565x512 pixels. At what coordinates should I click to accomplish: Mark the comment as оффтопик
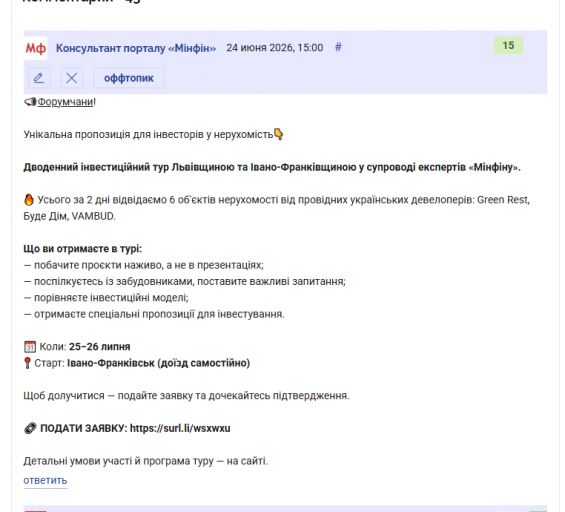[x=129, y=78]
